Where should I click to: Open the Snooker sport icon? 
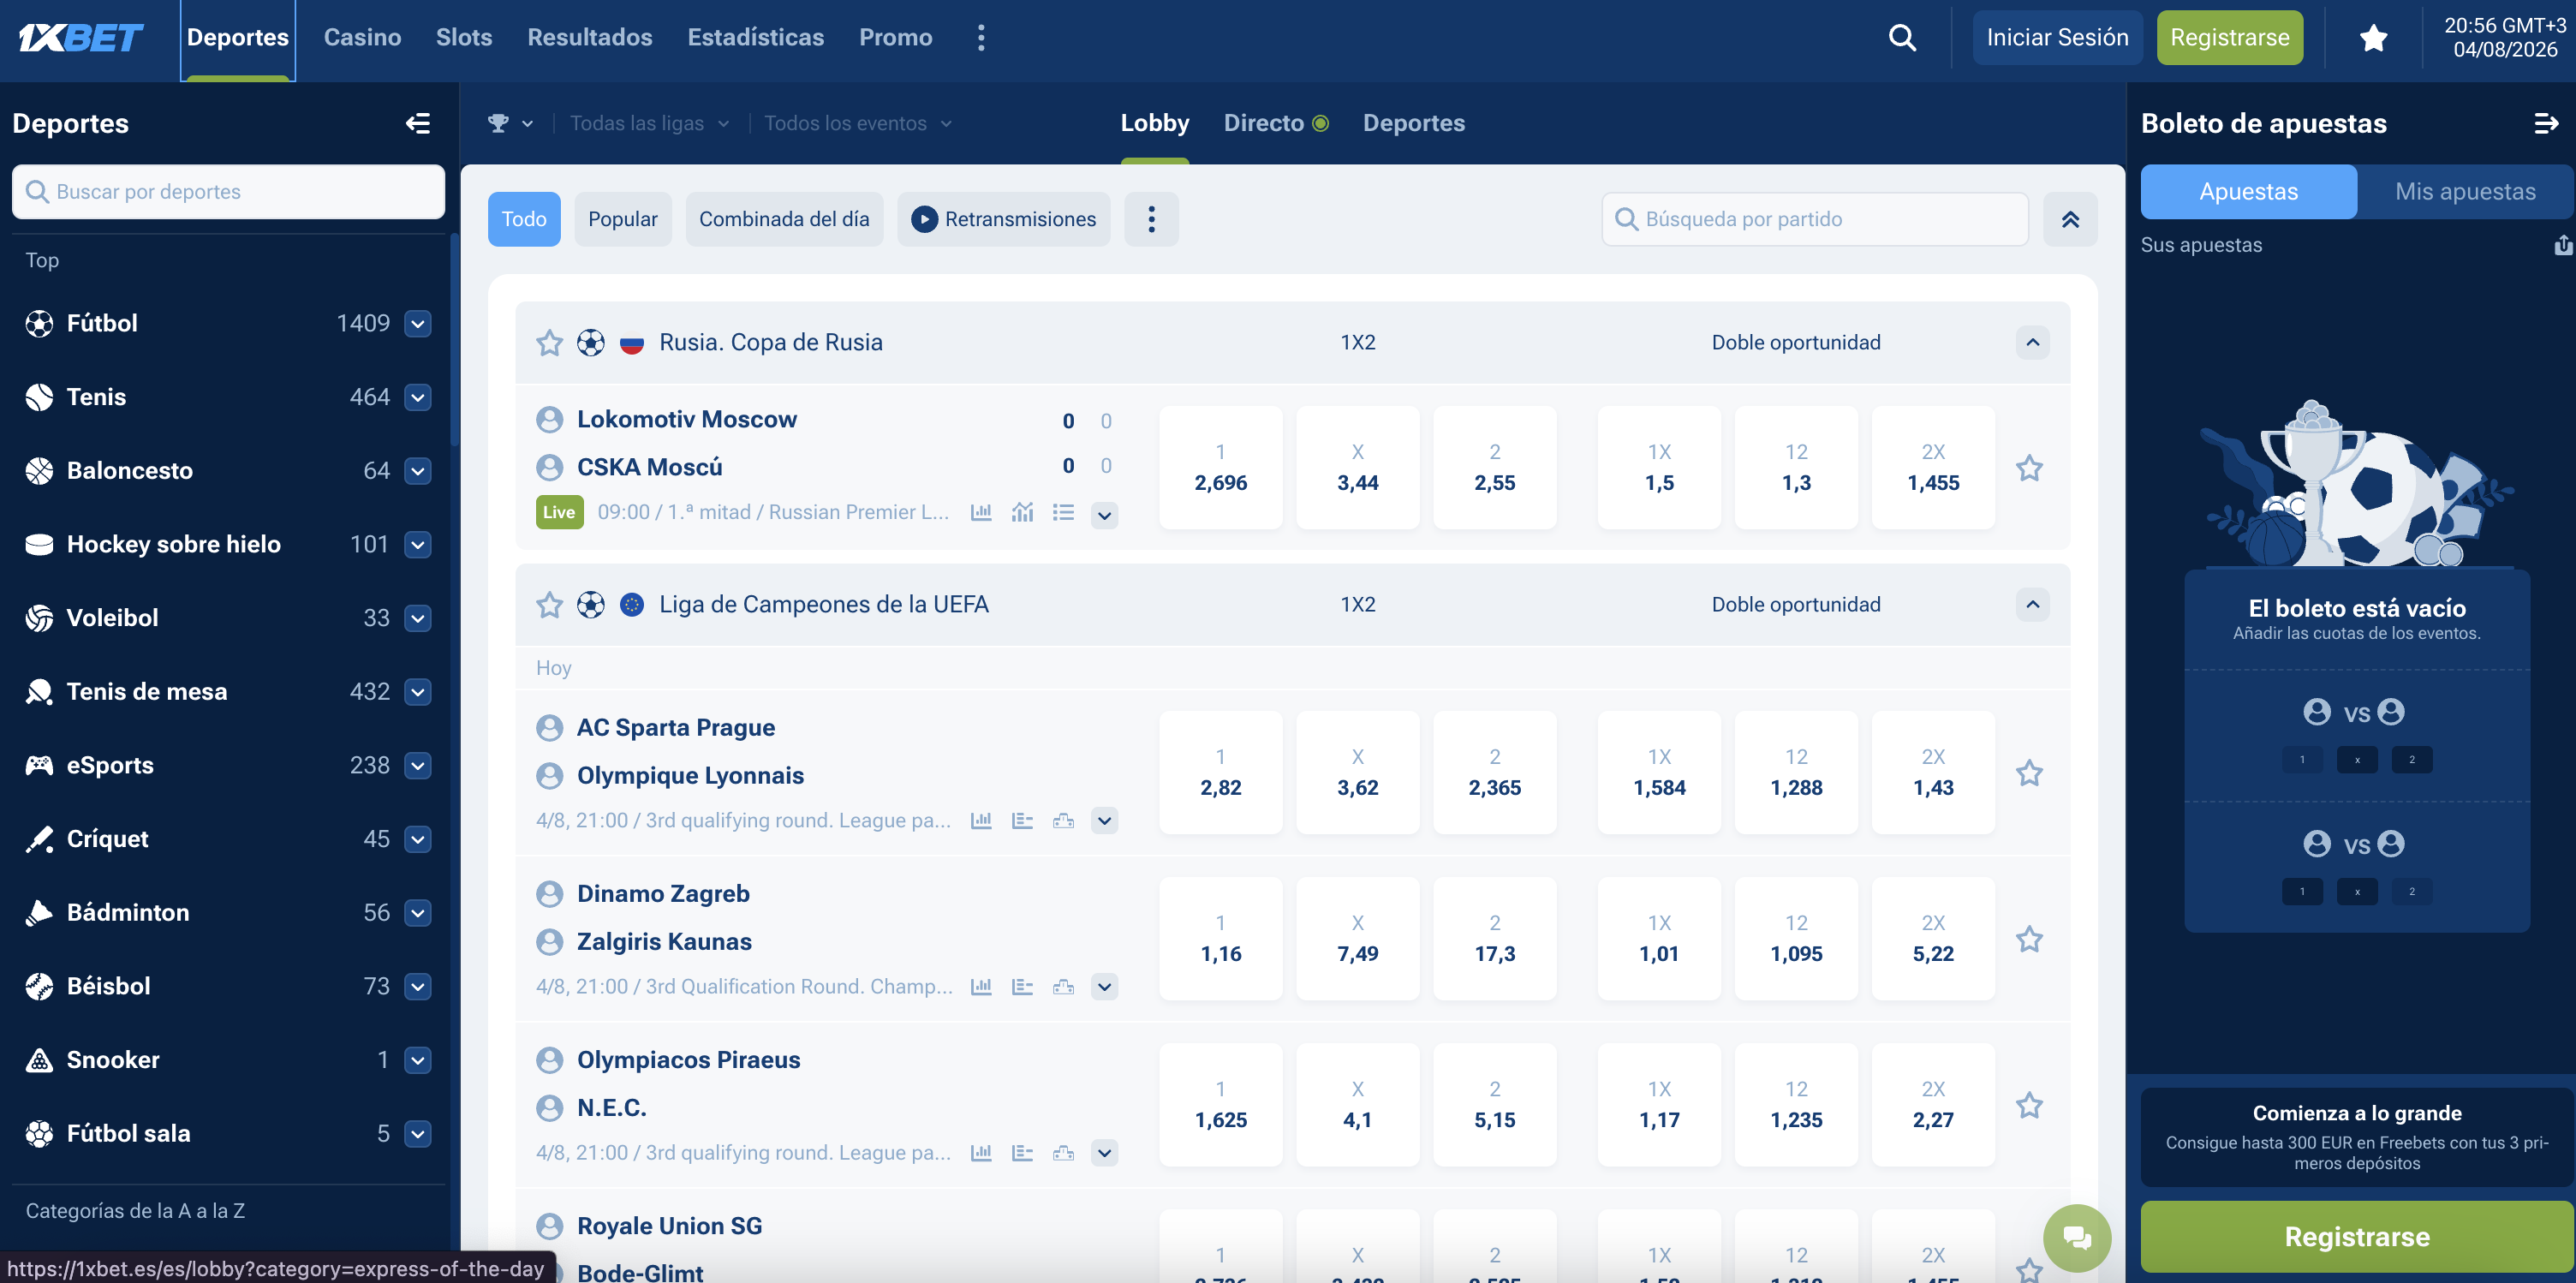point(39,1060)
